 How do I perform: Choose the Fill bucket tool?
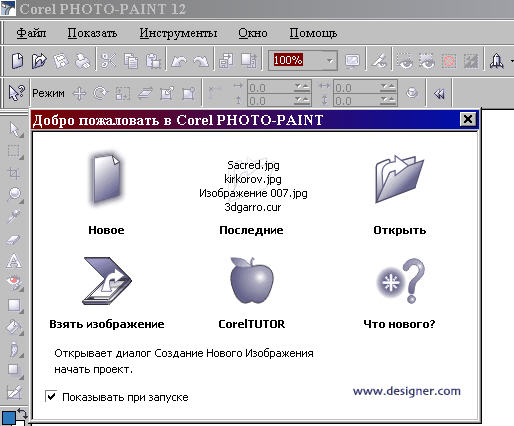[x=14, y=327]
